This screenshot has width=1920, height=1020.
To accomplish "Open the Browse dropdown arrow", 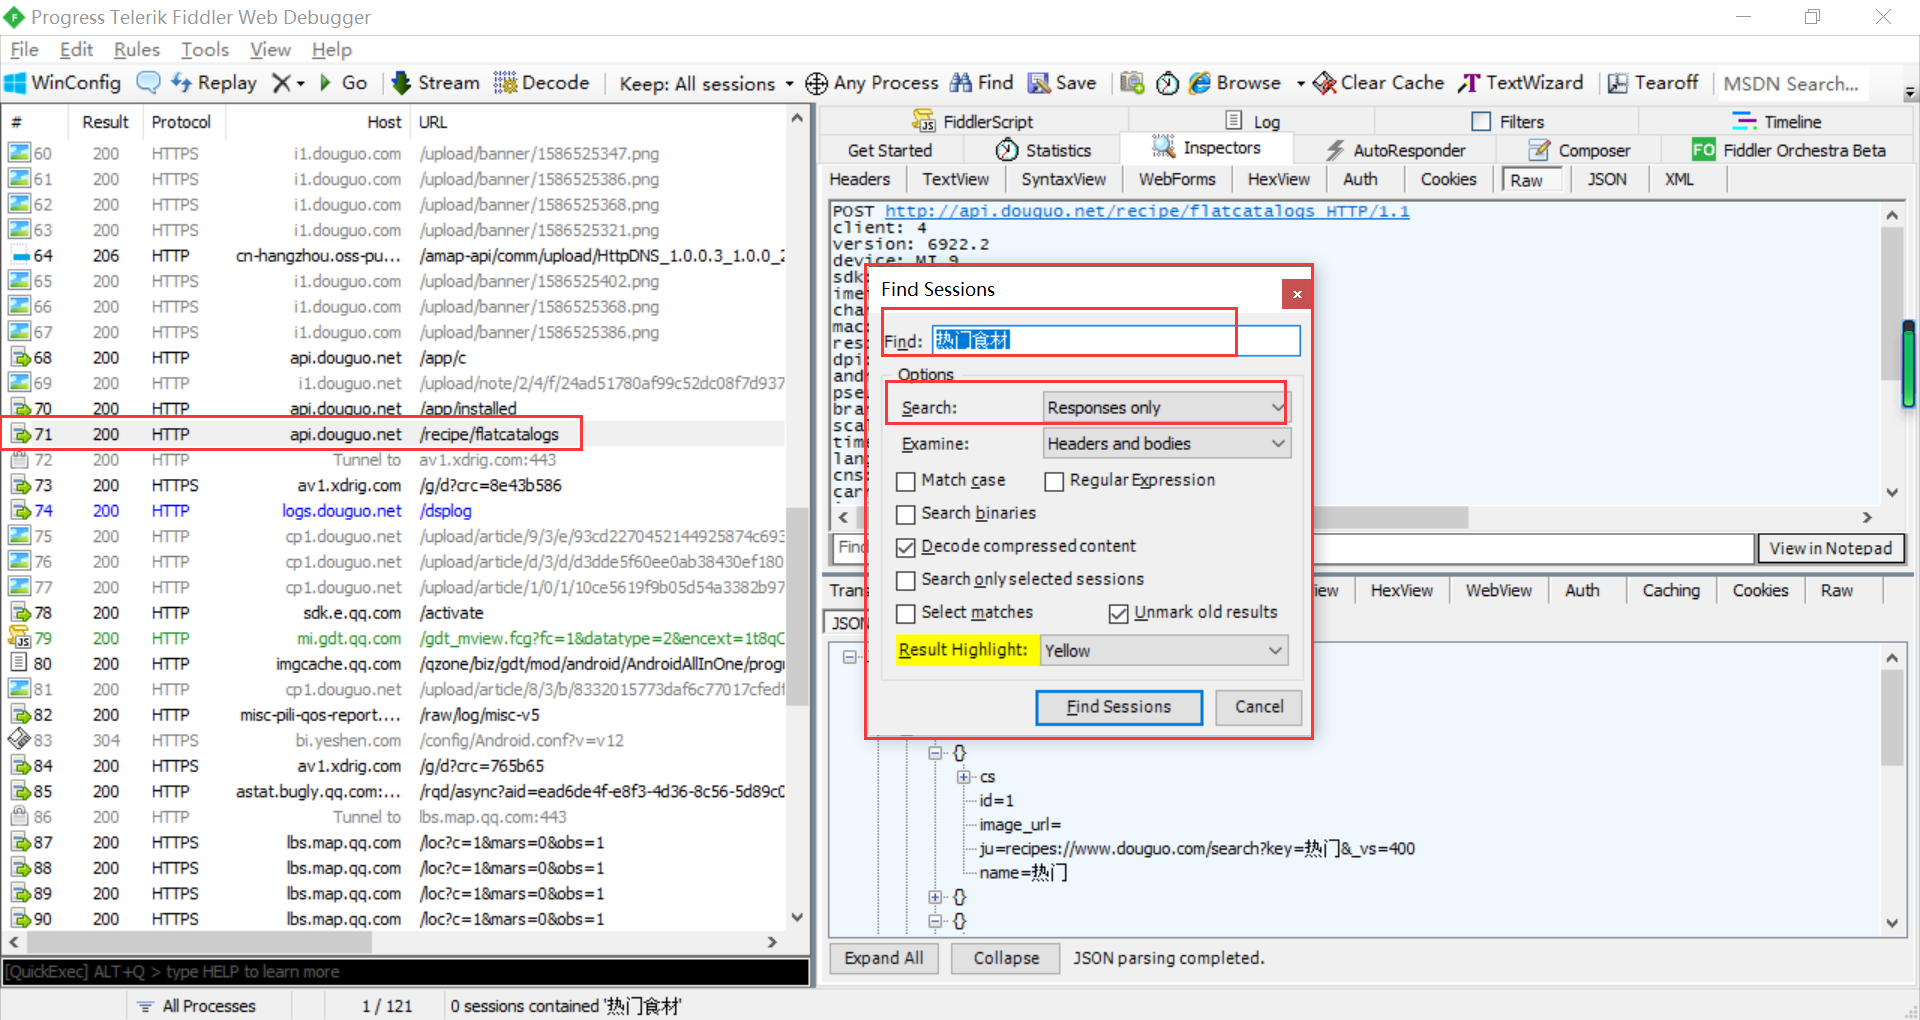I will pos(1300,84).
